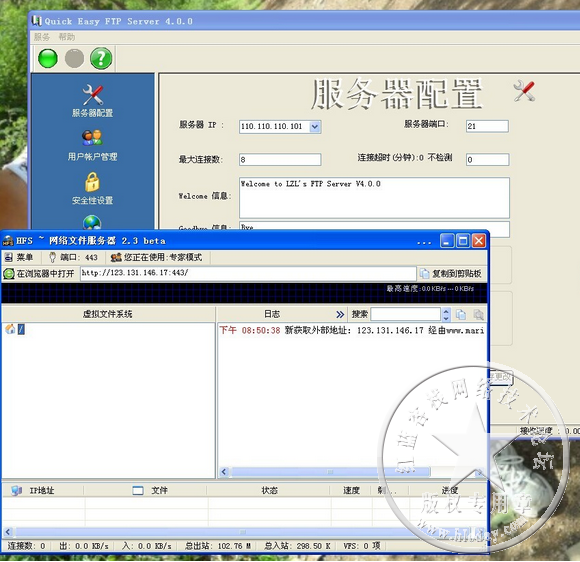Expand the 服务器 IP dropdown arrow

click(x=315, y=127)
